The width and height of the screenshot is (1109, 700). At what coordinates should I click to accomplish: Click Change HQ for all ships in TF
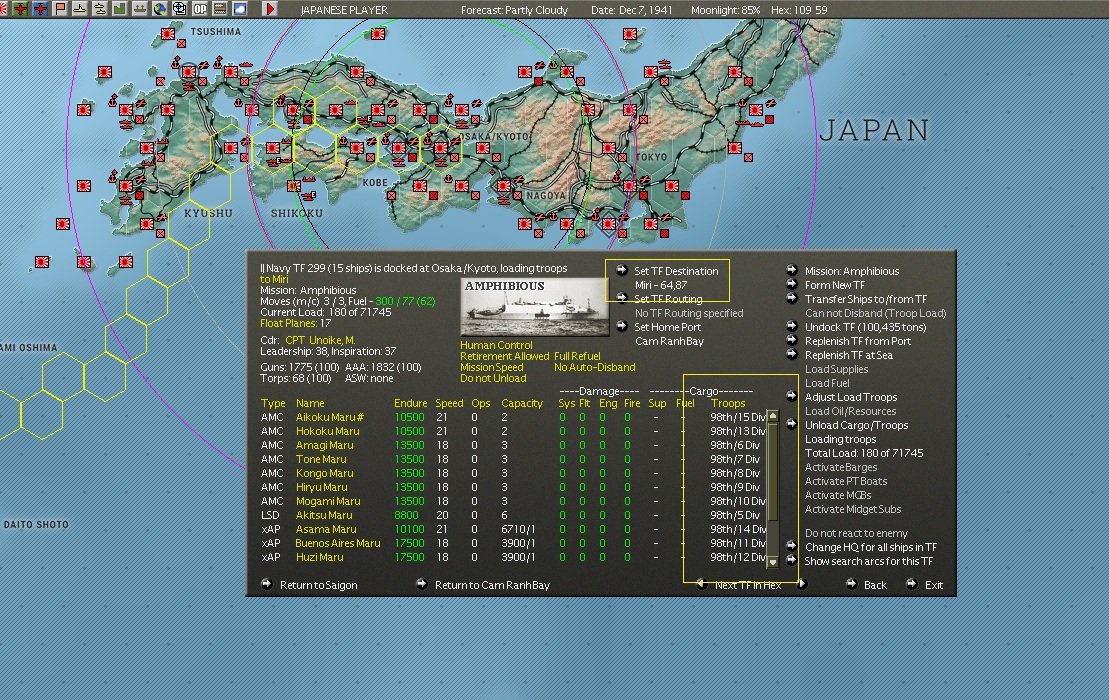pyautogui.click(x=871, y=547)
